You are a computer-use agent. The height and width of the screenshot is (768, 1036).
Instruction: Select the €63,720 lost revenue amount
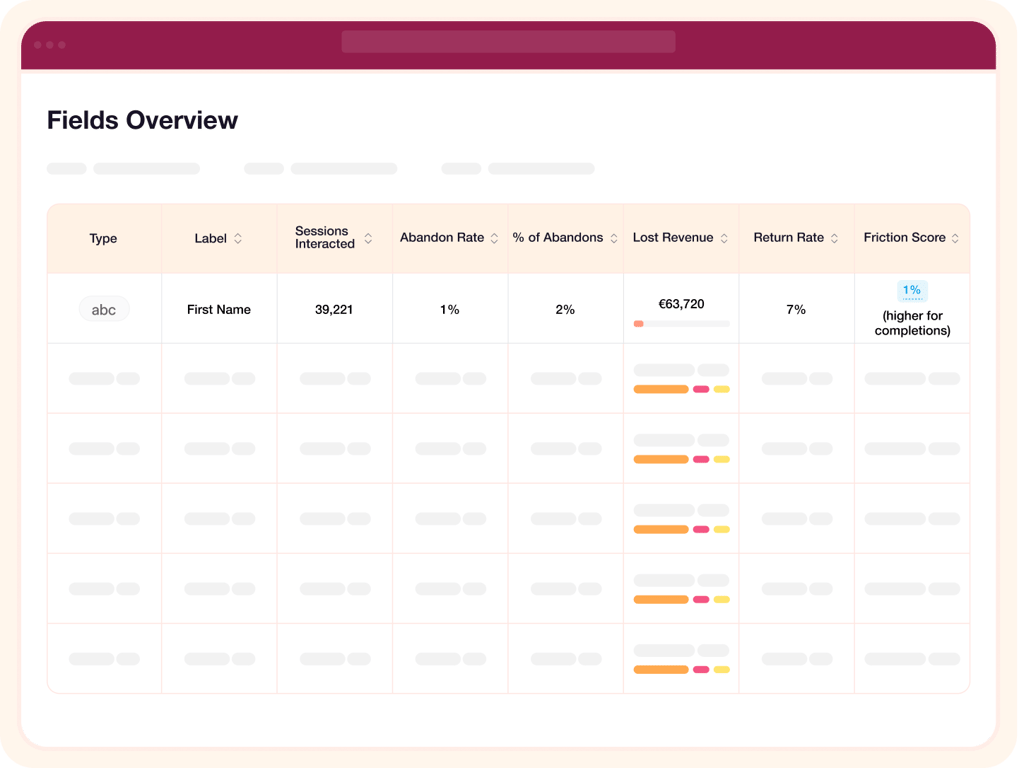coord(681,304)
